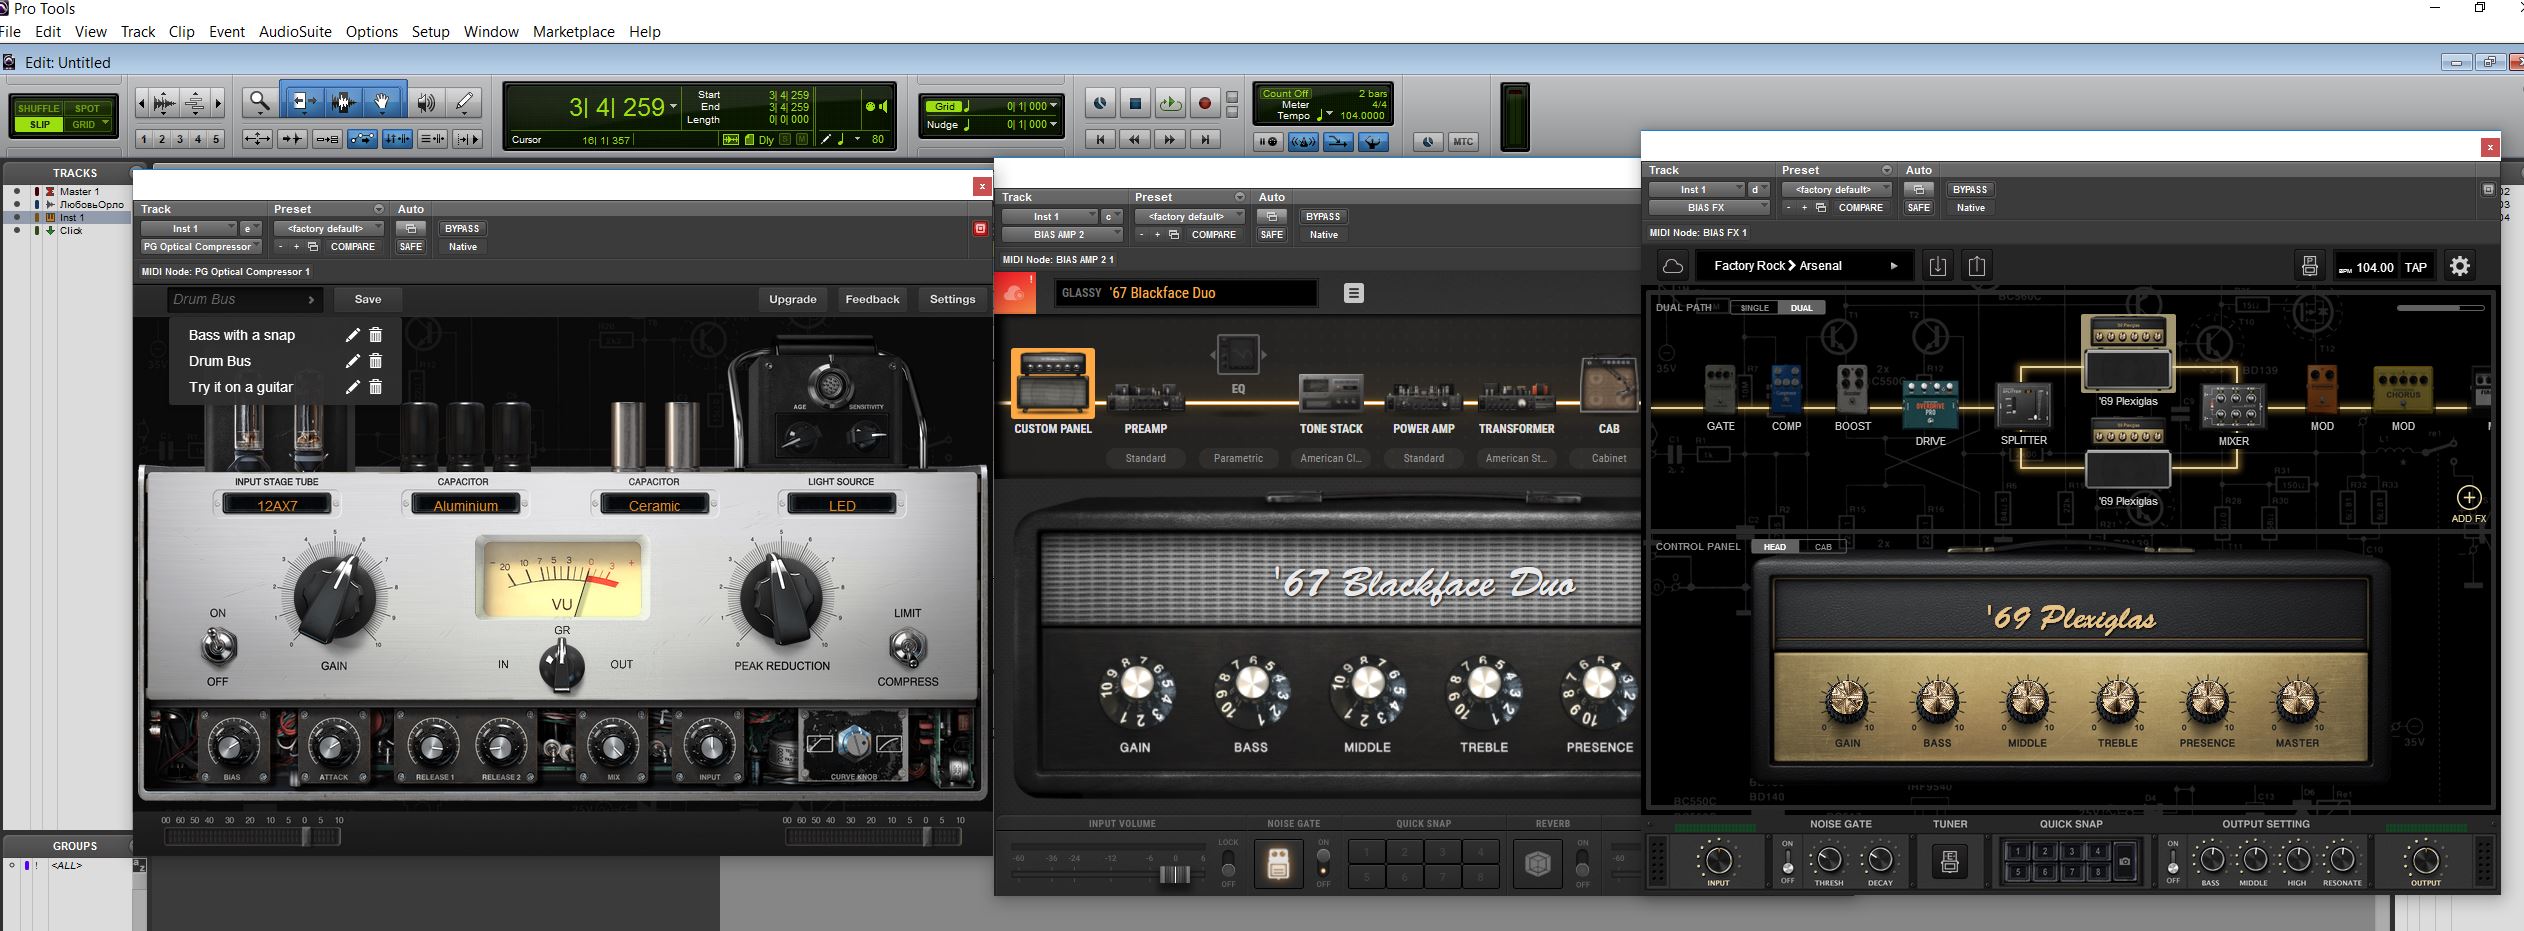
Task: Click the Stop transport button
Action: coord(1135,103)
